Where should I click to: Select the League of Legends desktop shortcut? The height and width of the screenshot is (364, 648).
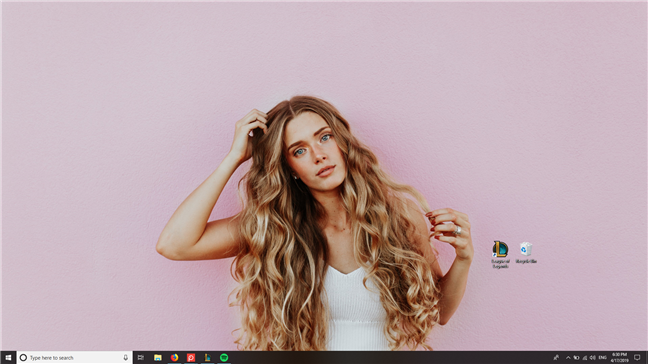(500, 255)
